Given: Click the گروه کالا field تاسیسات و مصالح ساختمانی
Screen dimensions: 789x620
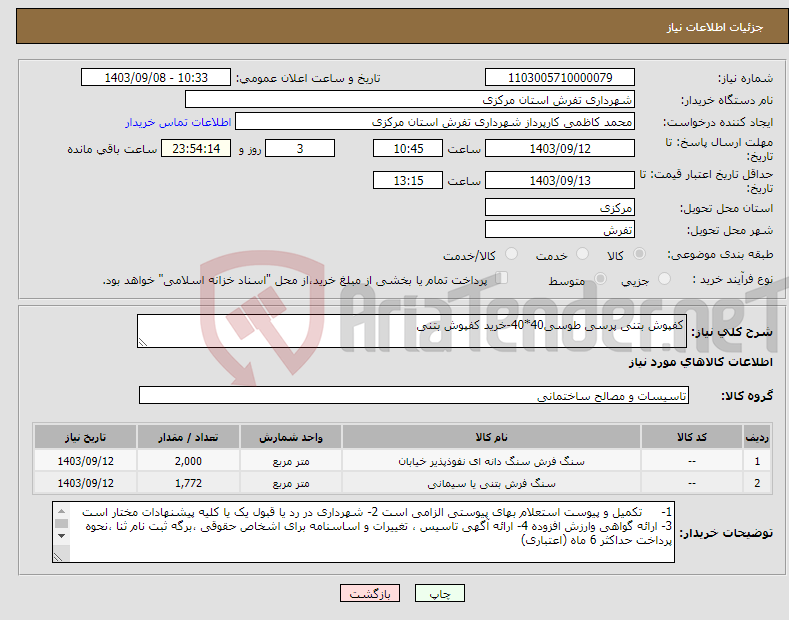Looking at the screenshot, I should [414, 395].
